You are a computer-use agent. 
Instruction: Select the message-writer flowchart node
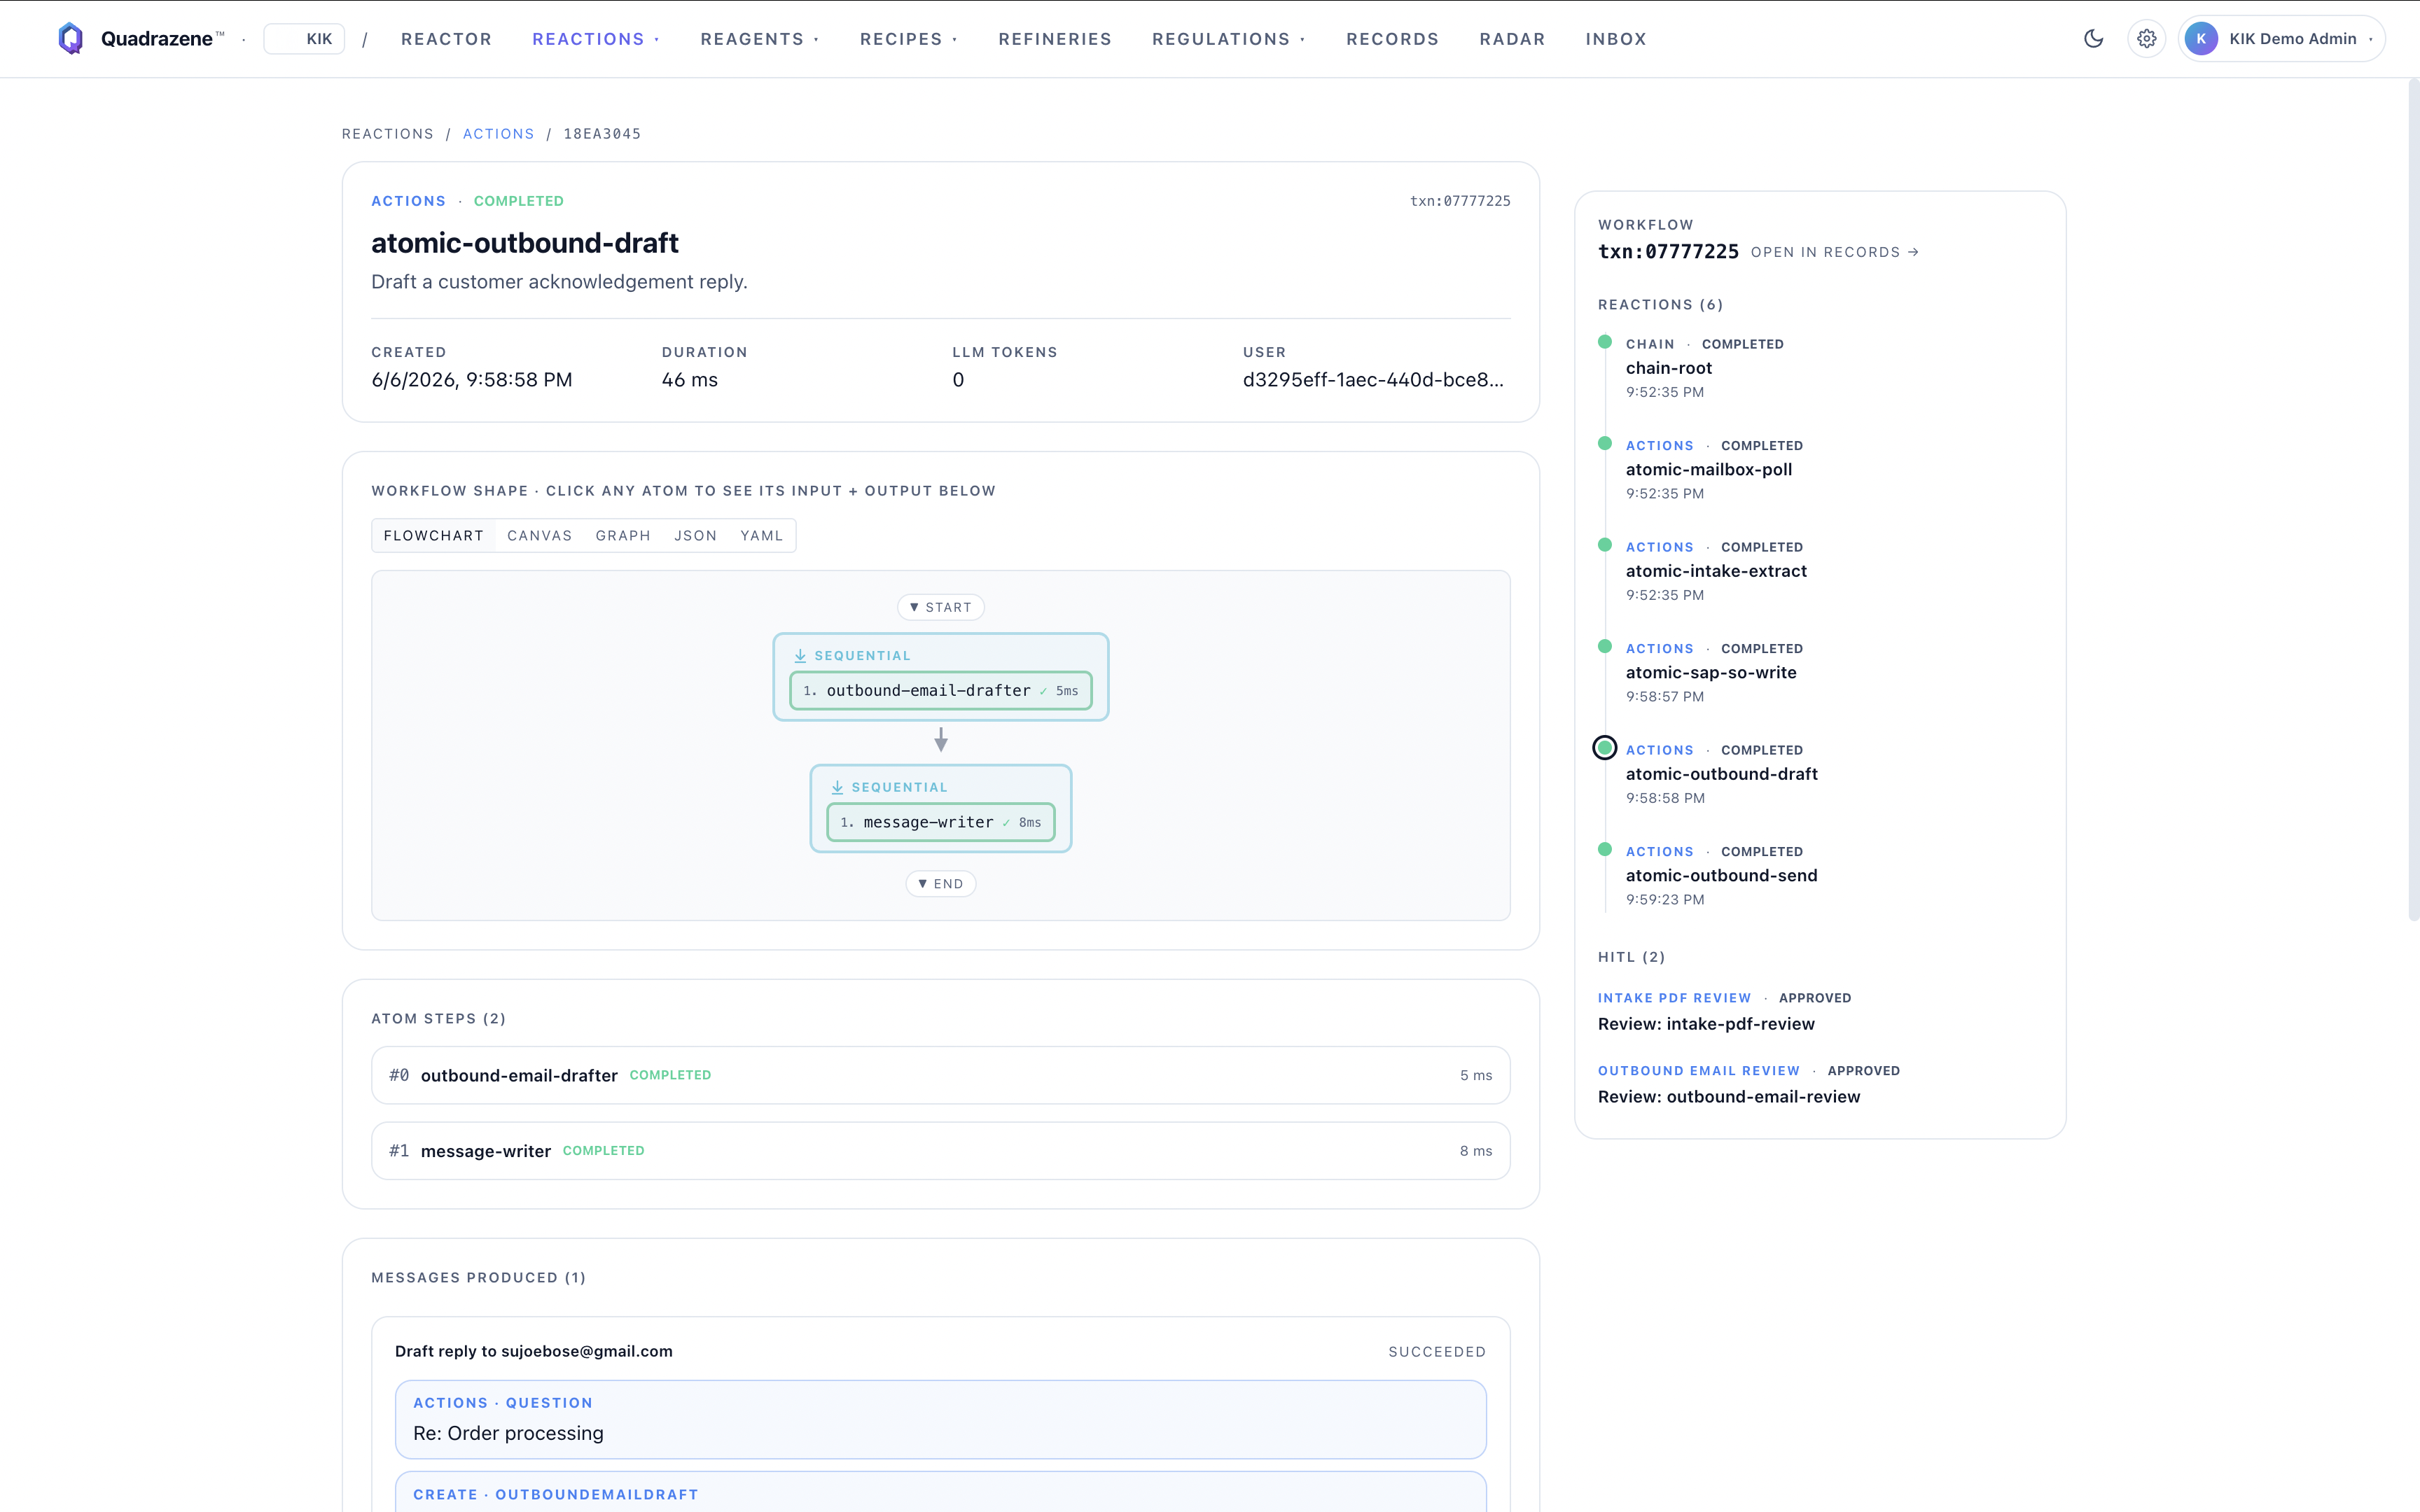940,823
